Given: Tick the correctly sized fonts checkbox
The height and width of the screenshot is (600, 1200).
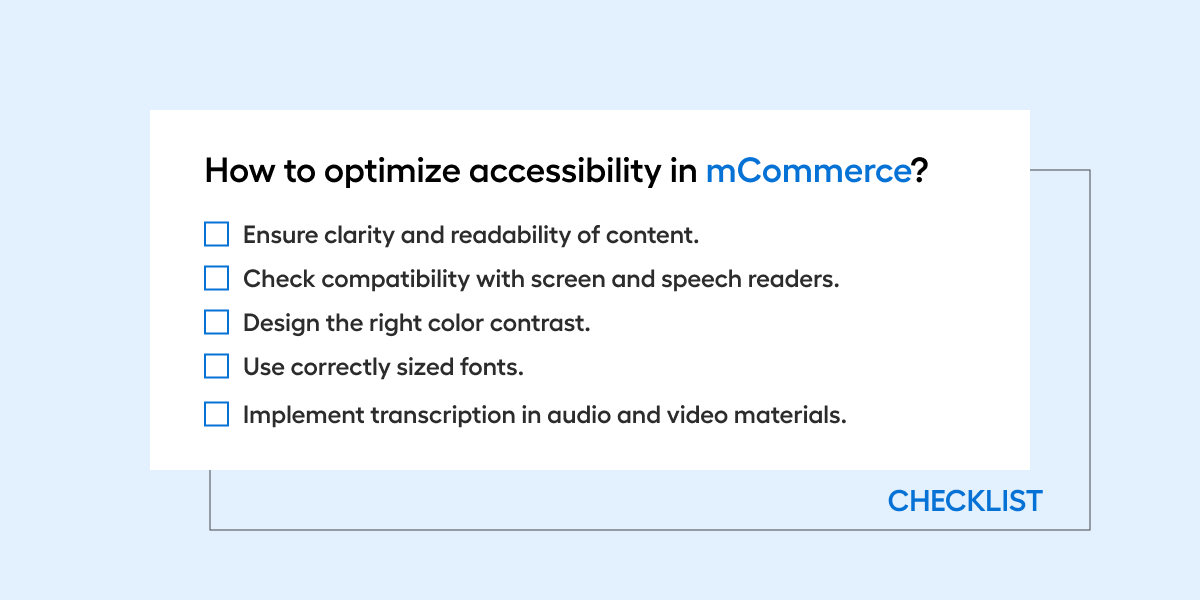Looking at the screenshot, I should tap(217, 366).
